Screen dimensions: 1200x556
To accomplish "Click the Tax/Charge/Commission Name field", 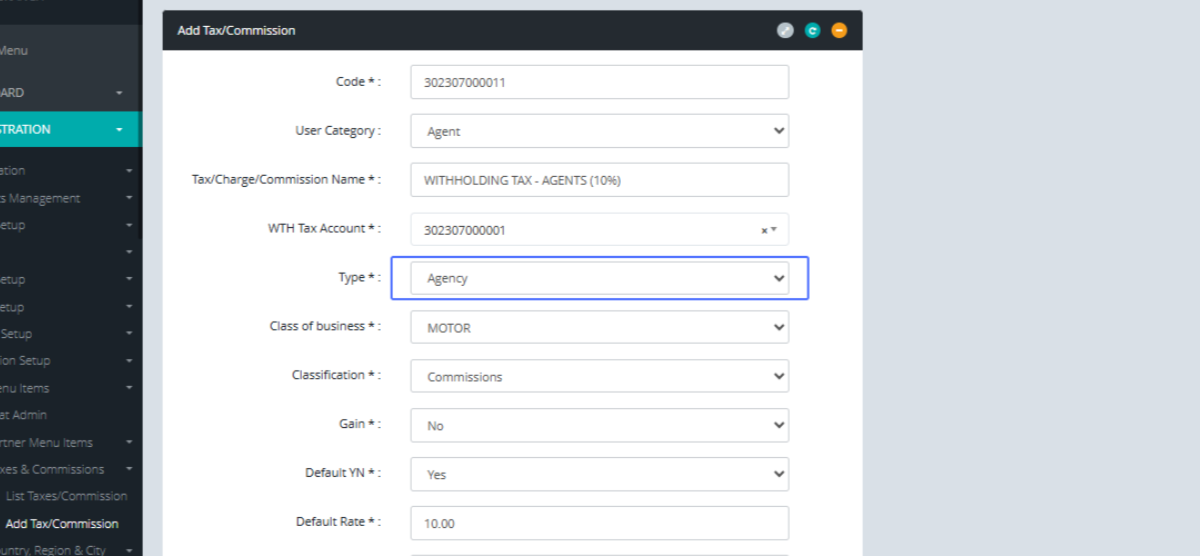I will [599, 180].
